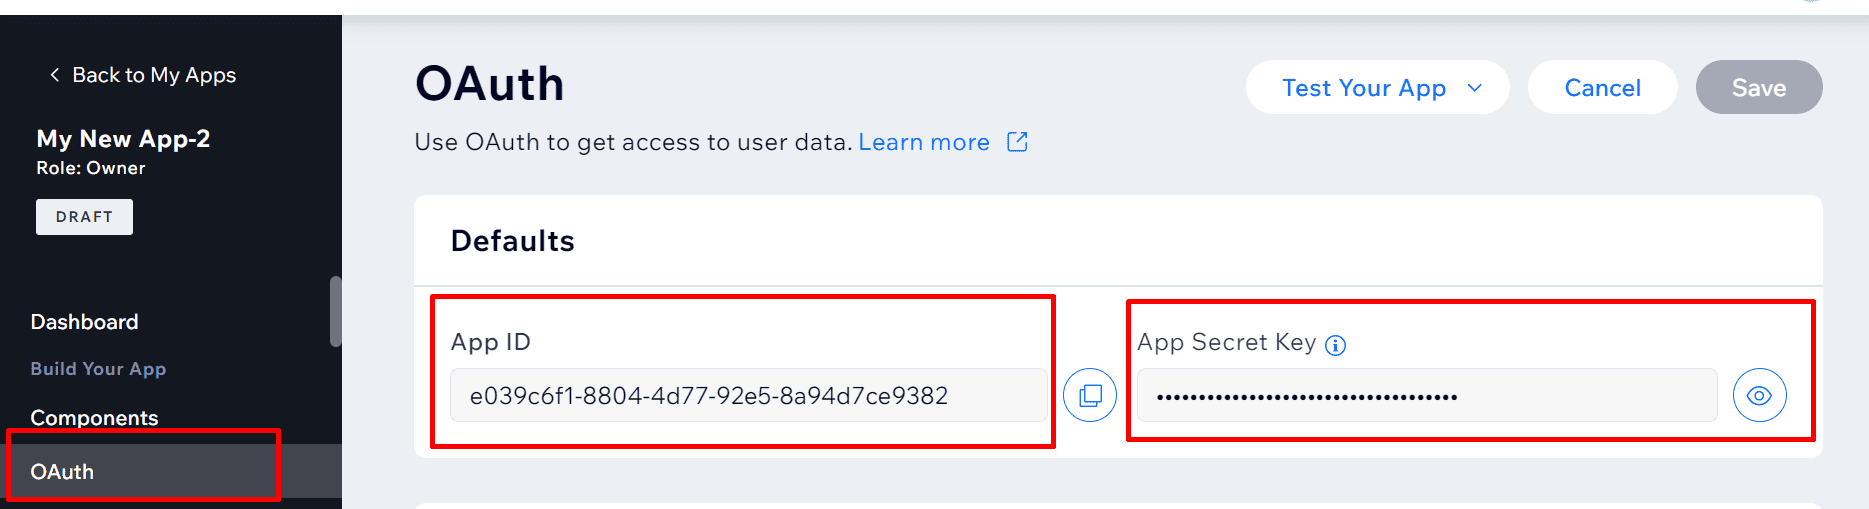Save the OAuth settings

(1759, 87)
